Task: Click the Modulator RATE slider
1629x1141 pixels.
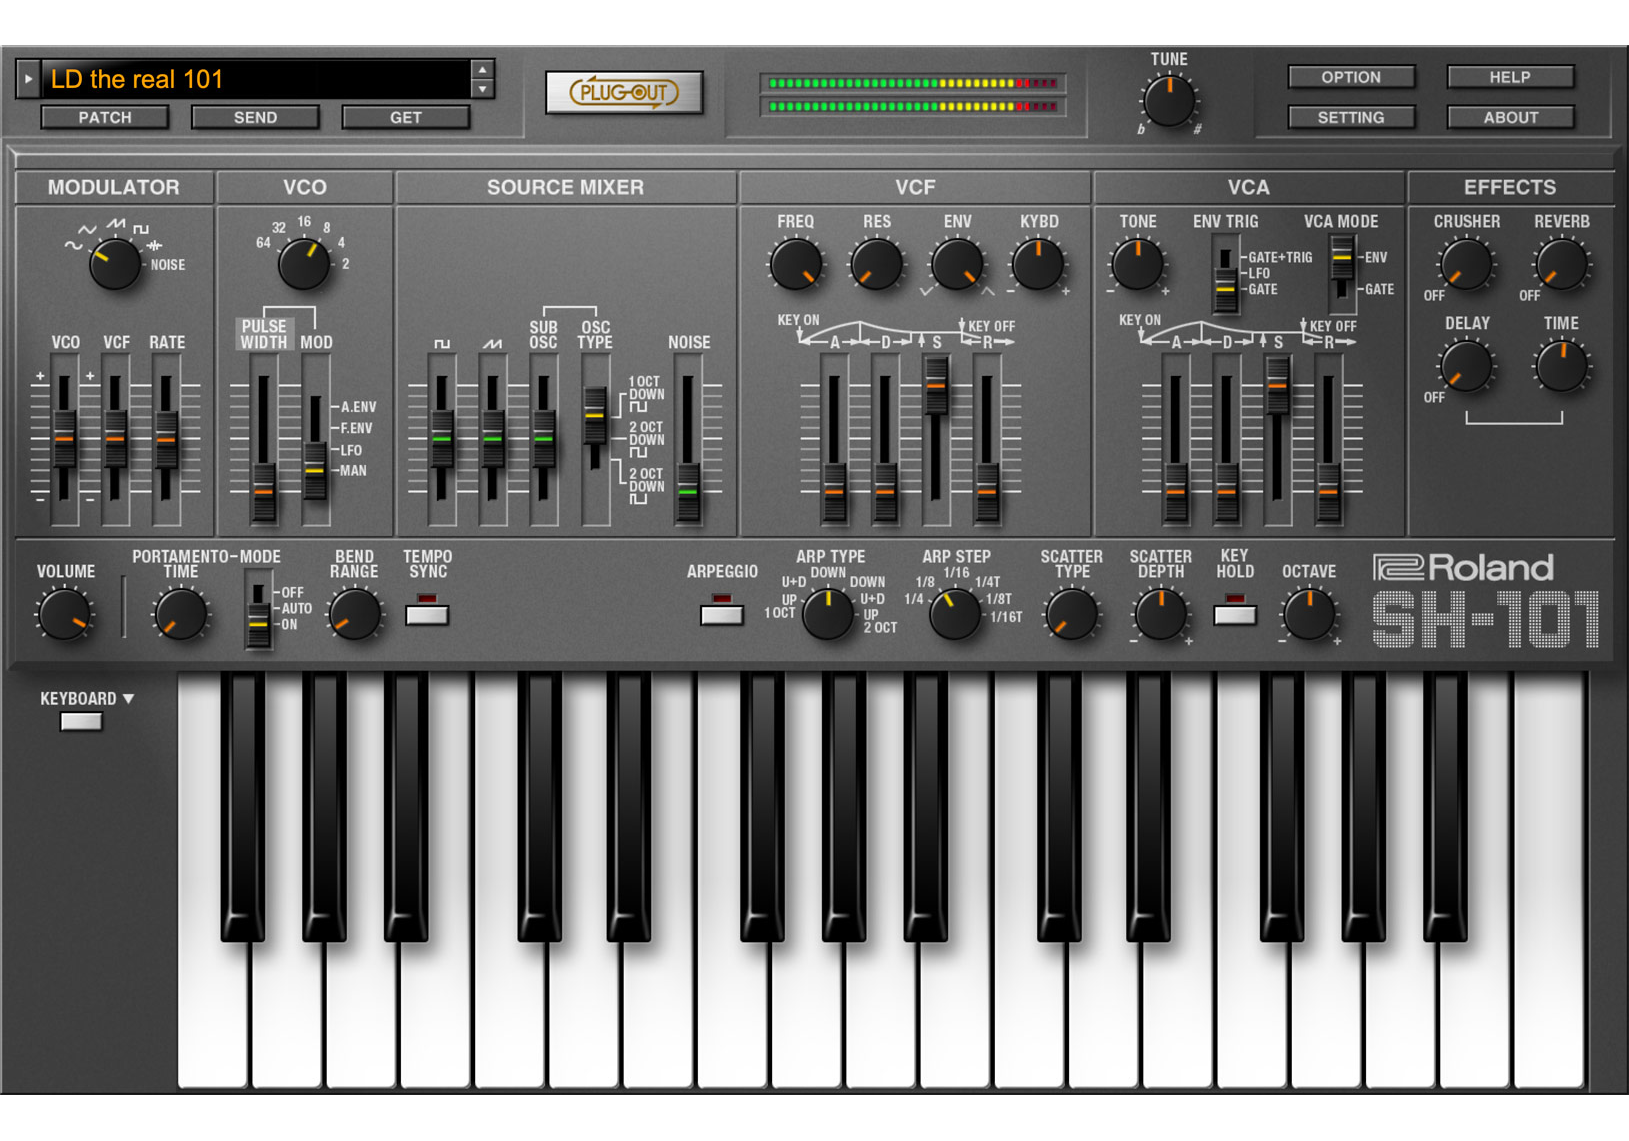Action: pos(166,439)
